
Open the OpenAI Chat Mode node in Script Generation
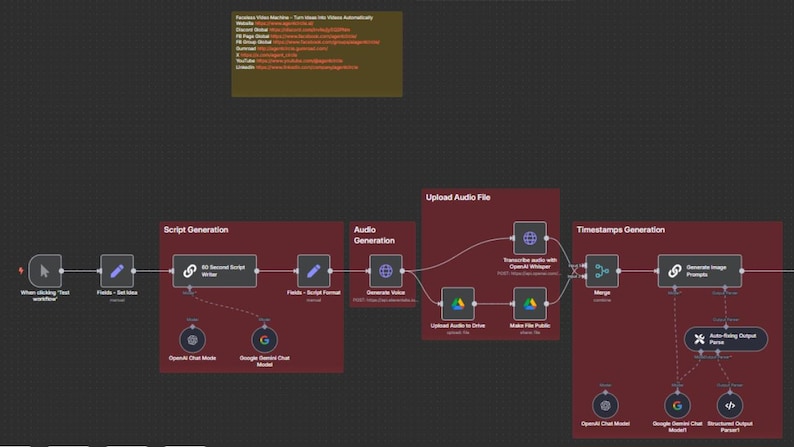click(192, 340)
